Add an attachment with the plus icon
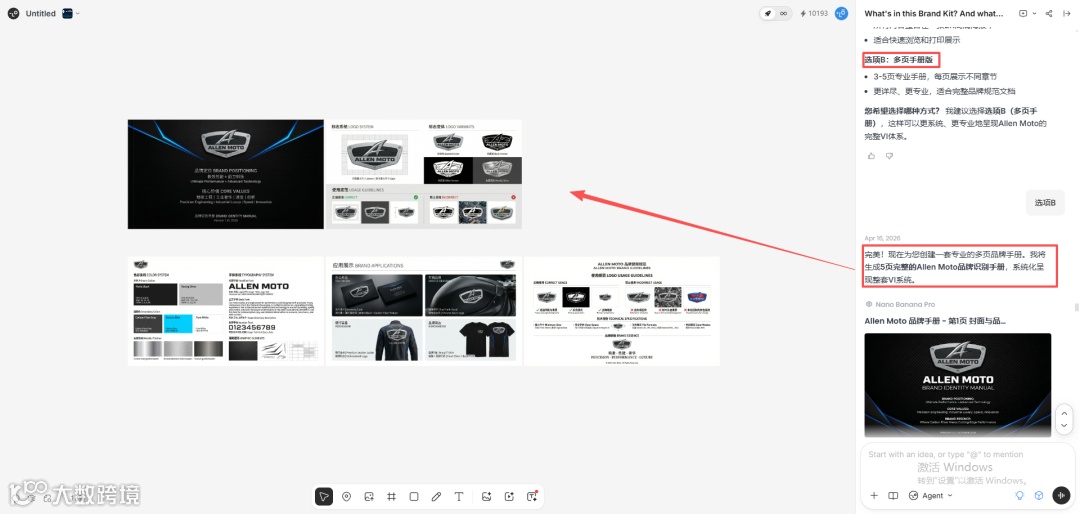 pos(874,495)
